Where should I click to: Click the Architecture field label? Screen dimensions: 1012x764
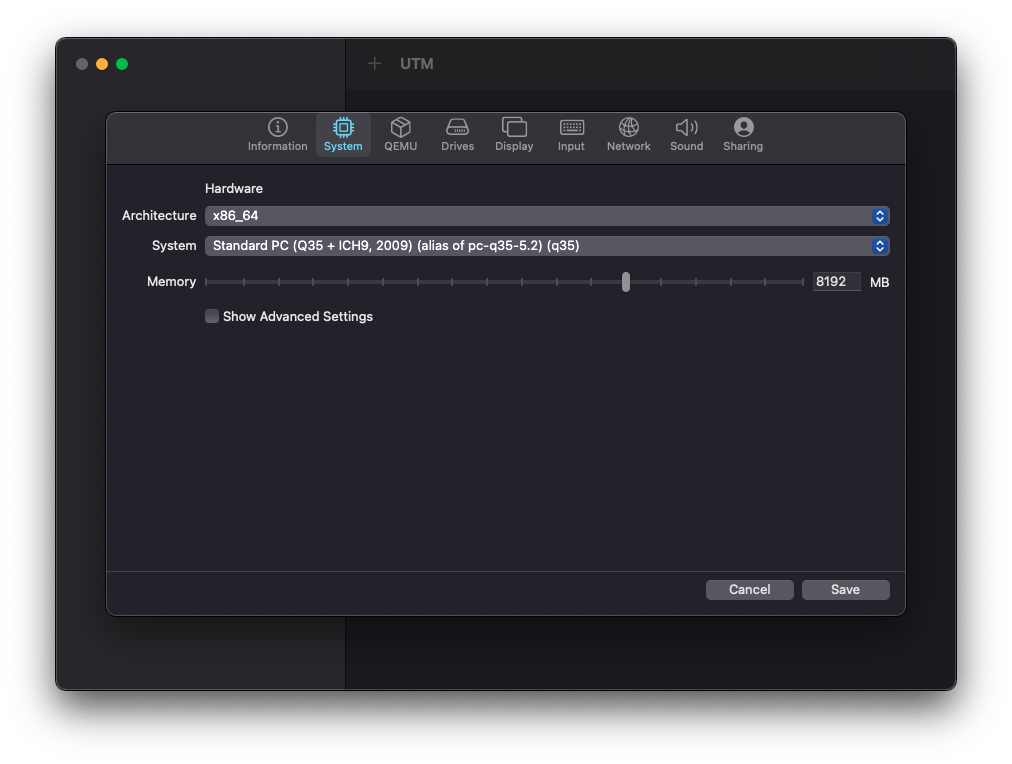[159, 216]
